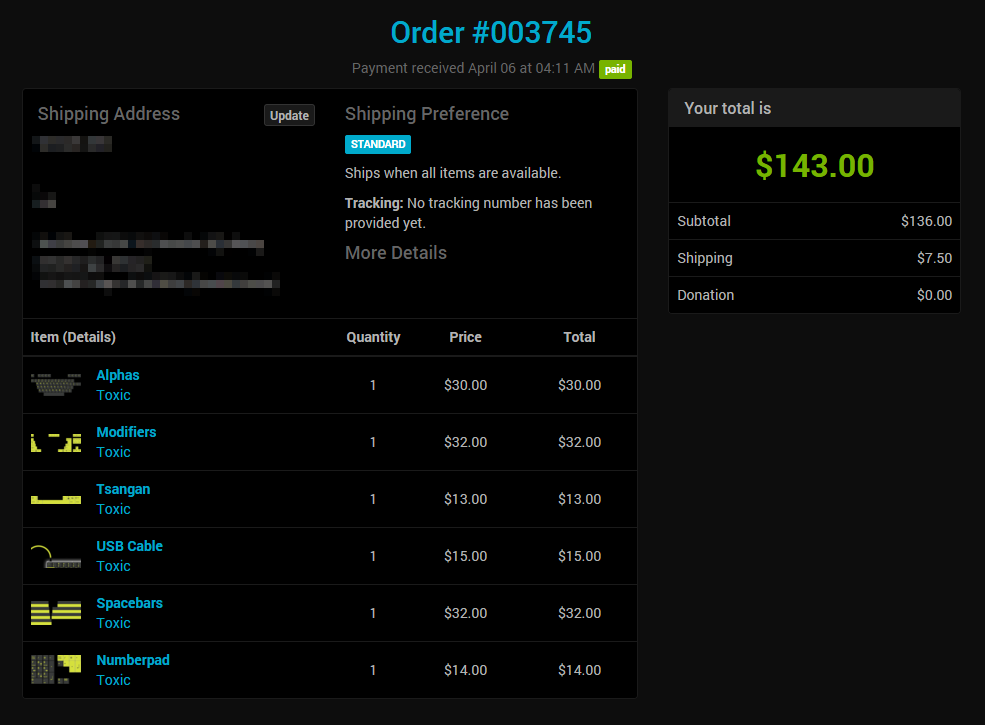Open the More Details shipping link
985x725 pixels.
tap(396, 253)
